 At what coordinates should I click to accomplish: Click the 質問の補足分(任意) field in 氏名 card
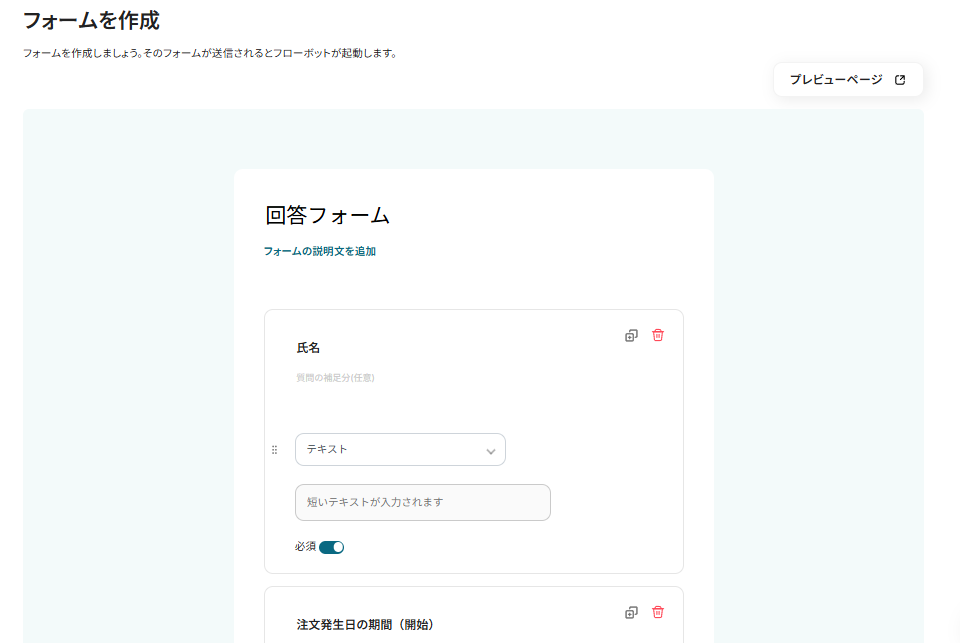click(x=335, y=378)
